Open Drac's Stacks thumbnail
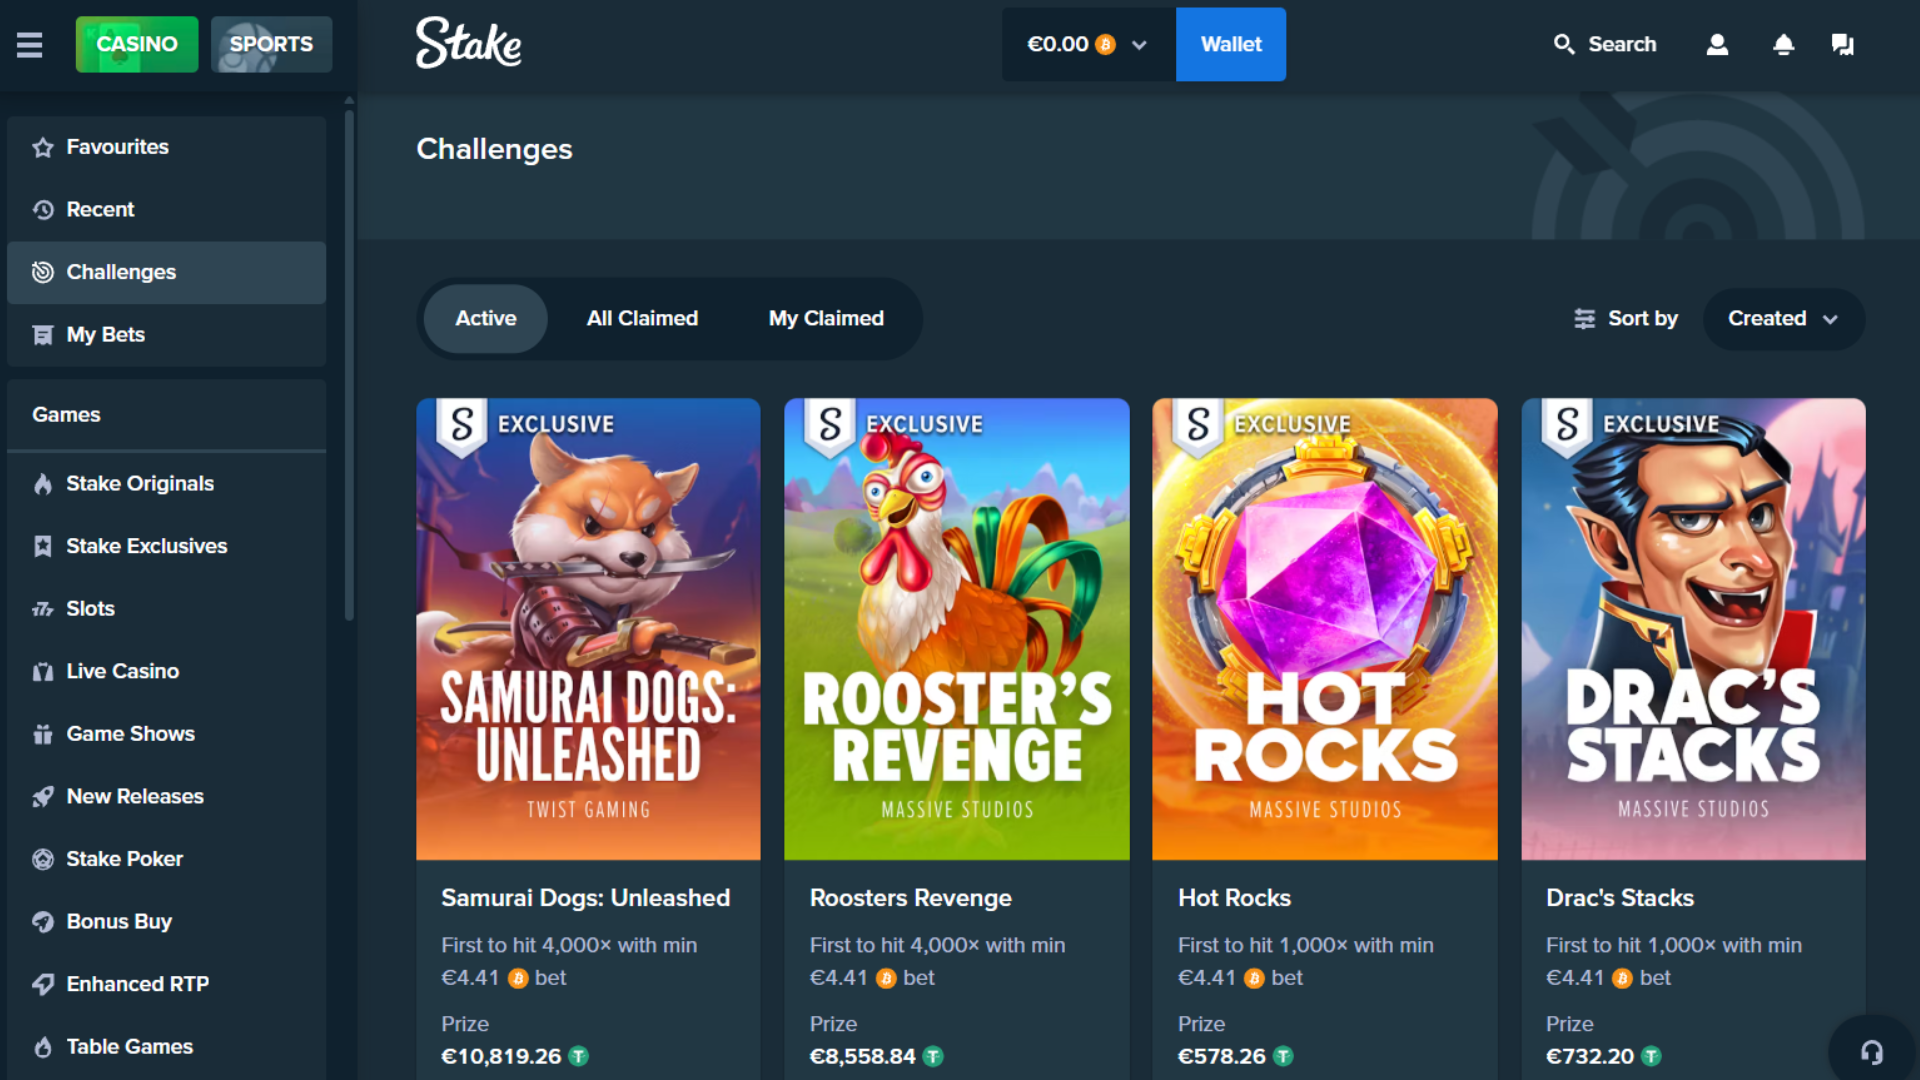 pos(1693,629)
